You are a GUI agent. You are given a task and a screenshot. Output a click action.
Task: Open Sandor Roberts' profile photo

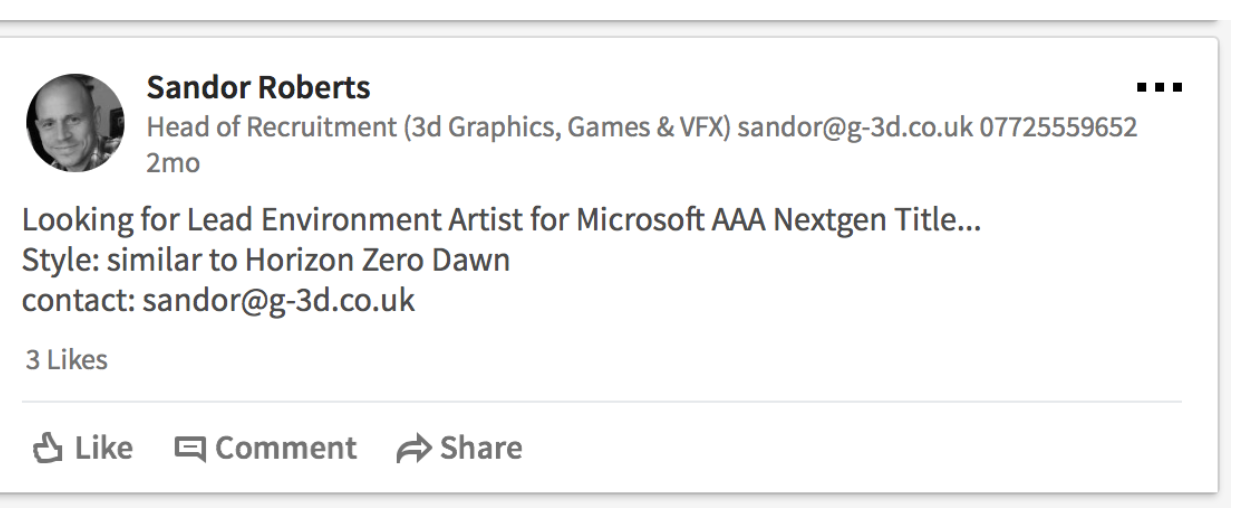coord(76,123)
